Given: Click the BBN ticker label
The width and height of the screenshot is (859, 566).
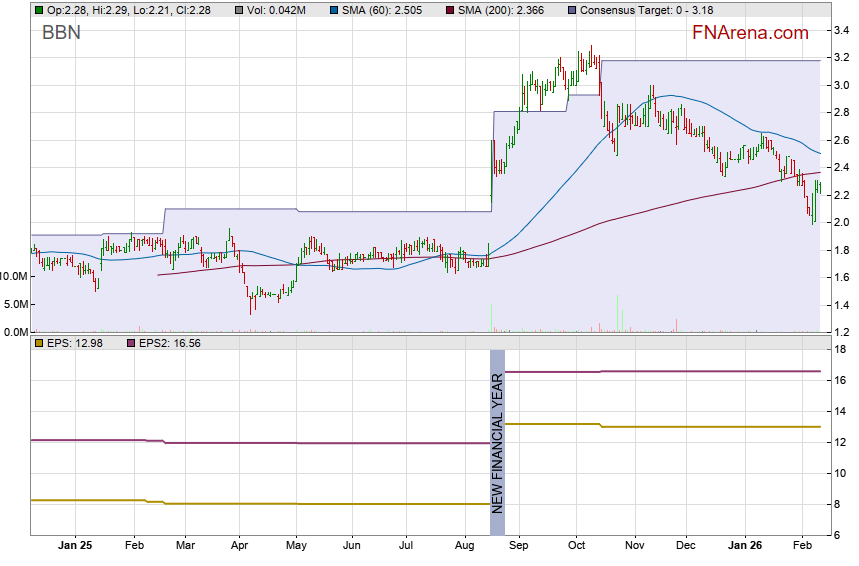Looking at the screenshot, I should [62, 33].
